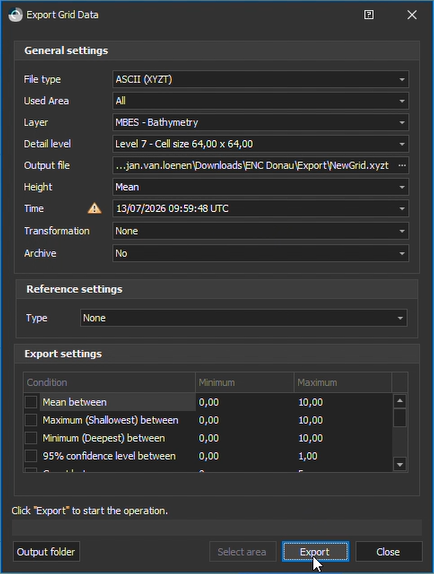The width and height of the screenshot is (434, 574).
Task: Close the Export Grid Data dialog
Action: click(x=412, y=15)
